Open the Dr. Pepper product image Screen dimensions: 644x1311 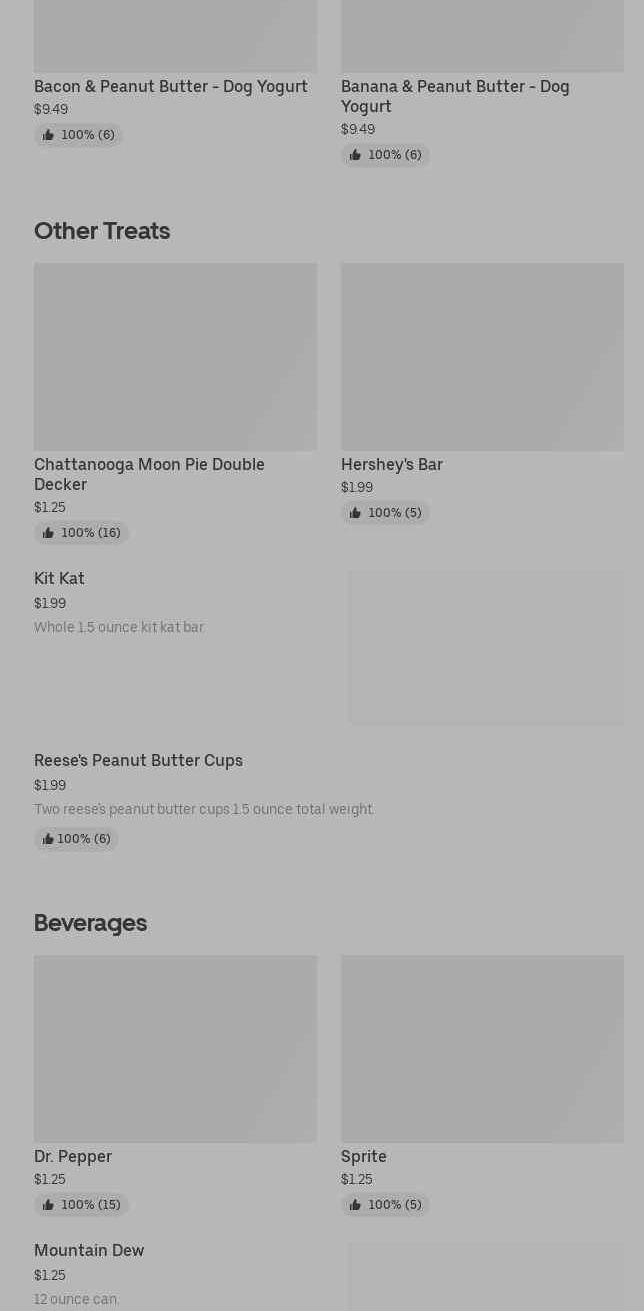point(175,1049)
